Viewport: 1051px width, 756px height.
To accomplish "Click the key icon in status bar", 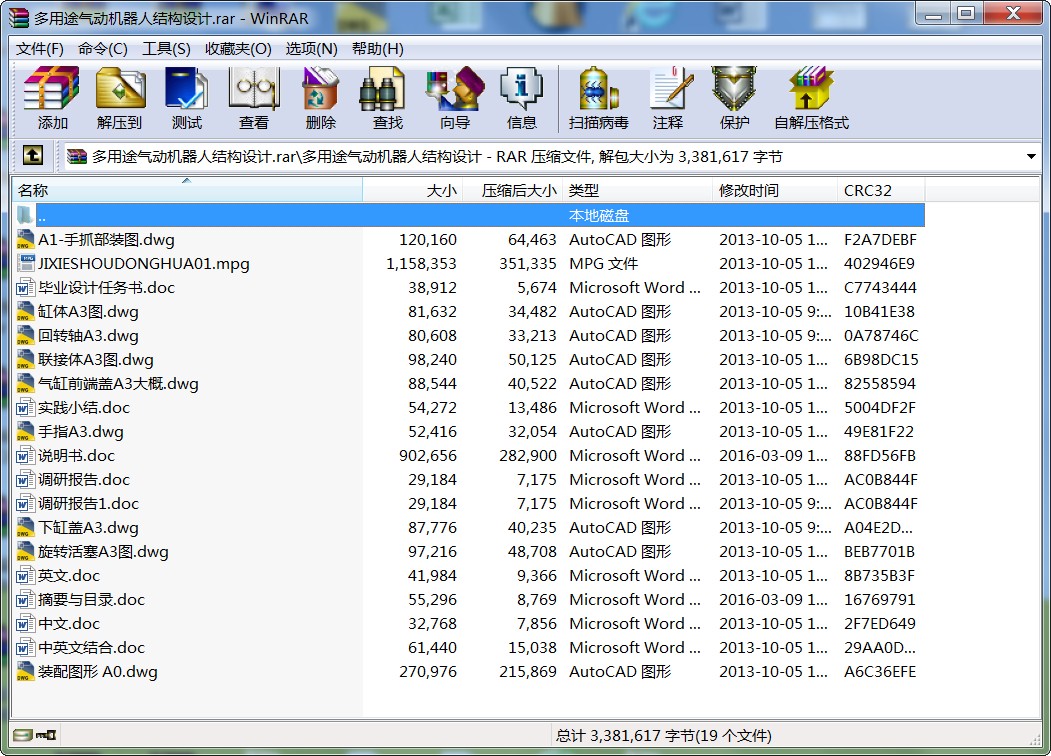I will point(46,735).
